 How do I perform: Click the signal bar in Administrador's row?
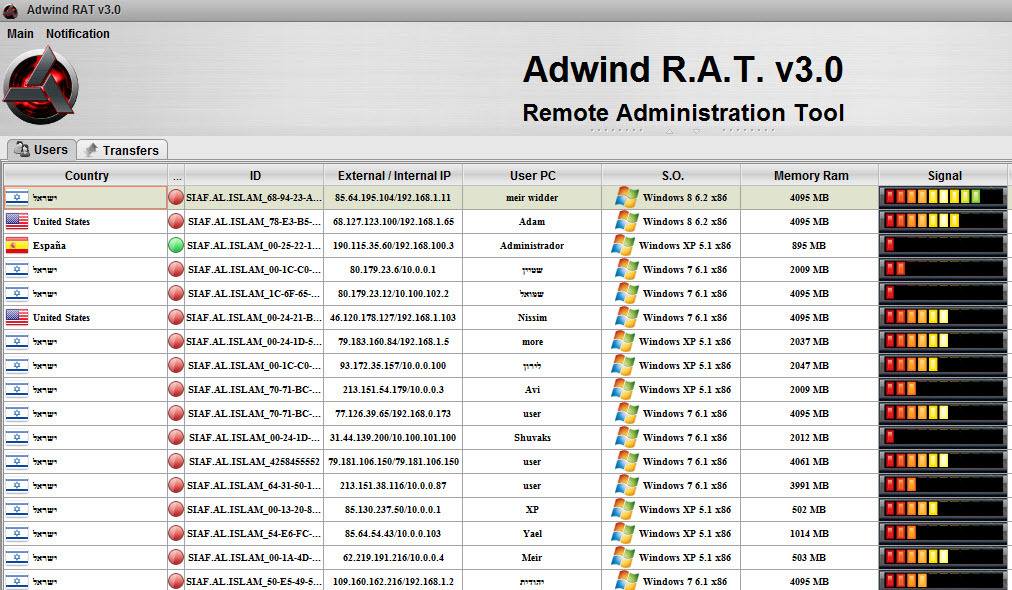[x=943, y=245]
